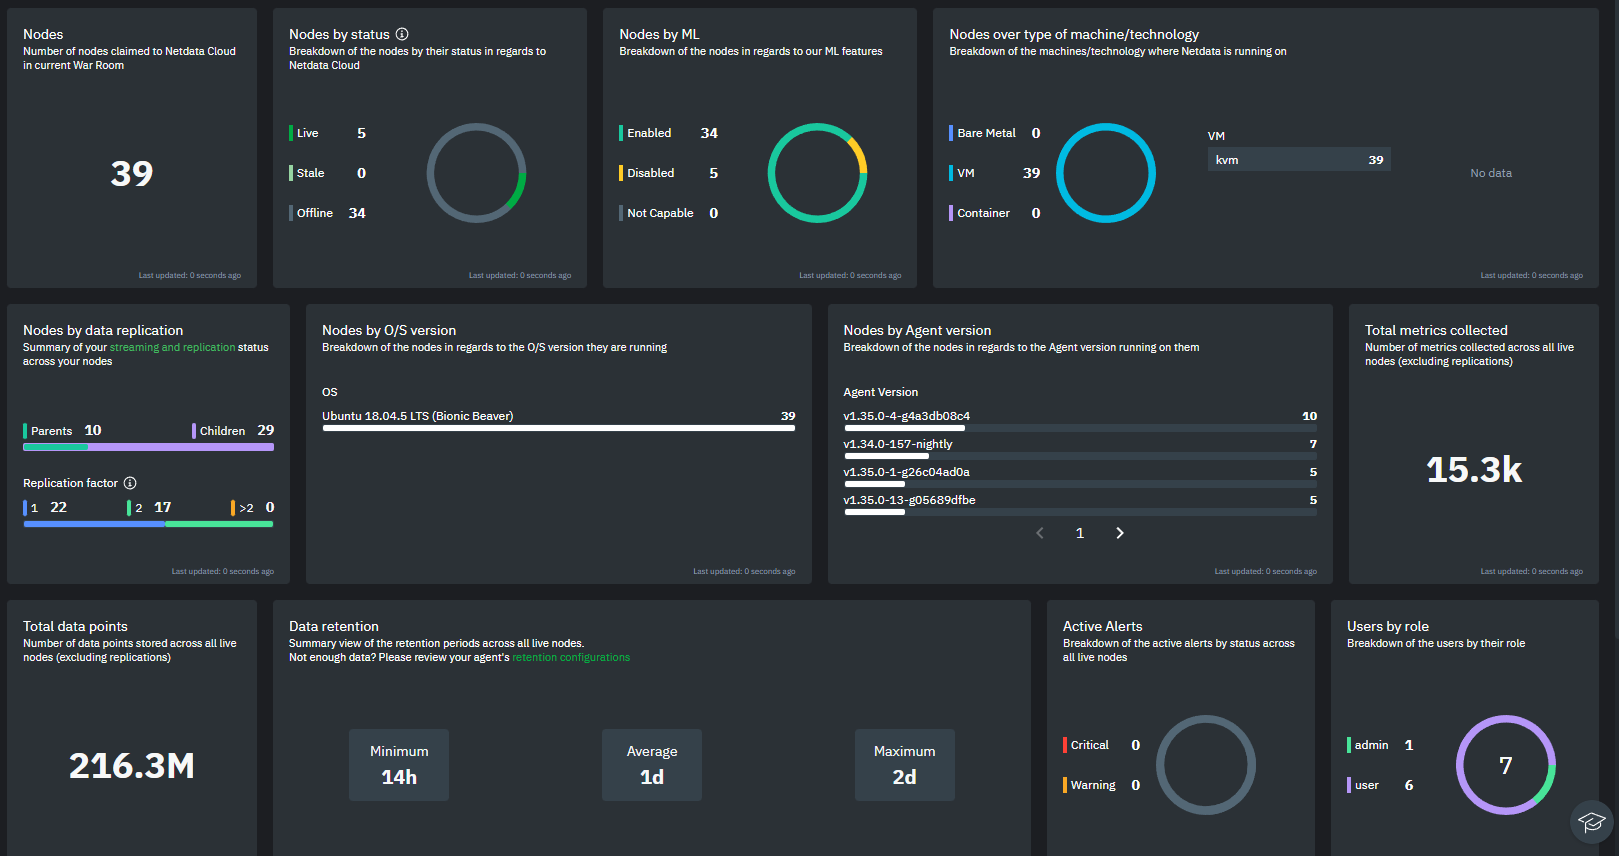Click the replication factor 1 entry
Screen dimensions: 1619x856
point(46,508)
